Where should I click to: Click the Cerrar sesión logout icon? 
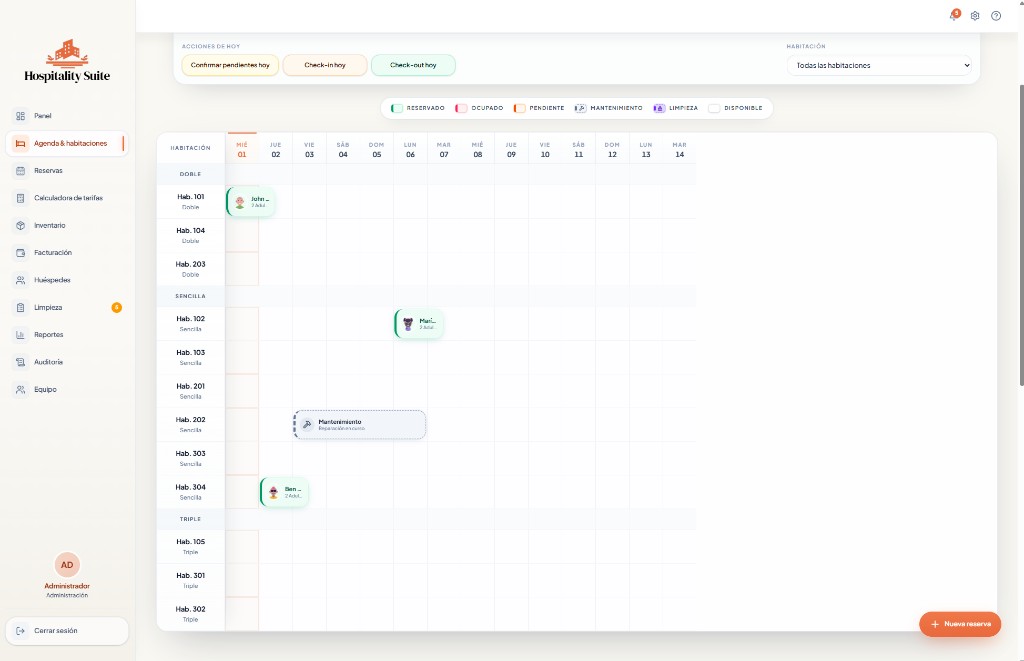[21, 631]
